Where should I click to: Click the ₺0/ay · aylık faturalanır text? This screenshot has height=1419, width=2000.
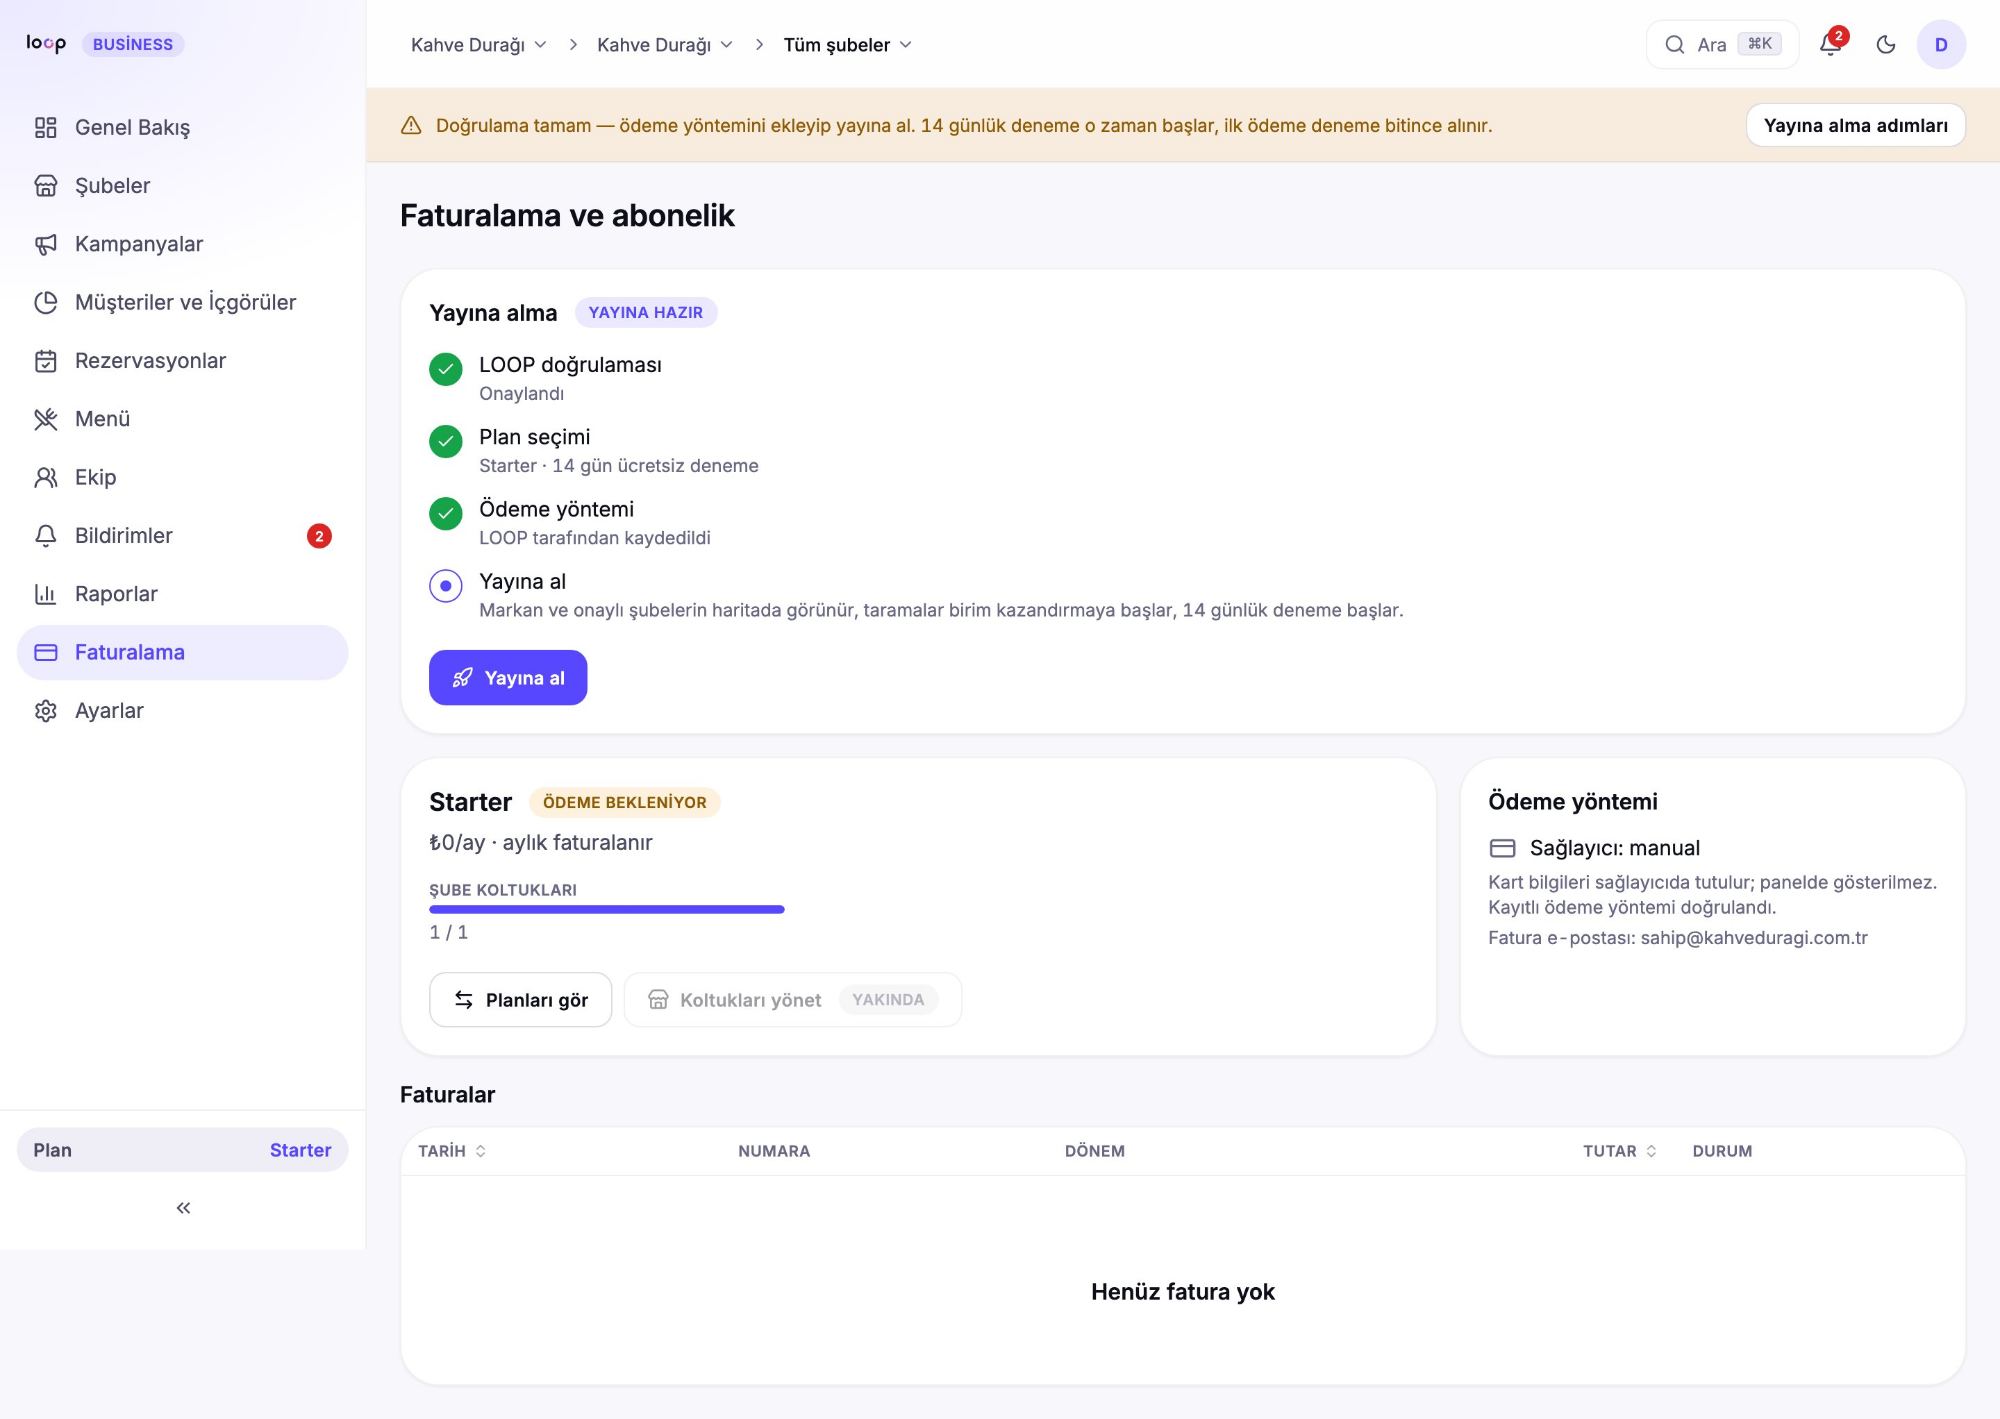point(541,843)
